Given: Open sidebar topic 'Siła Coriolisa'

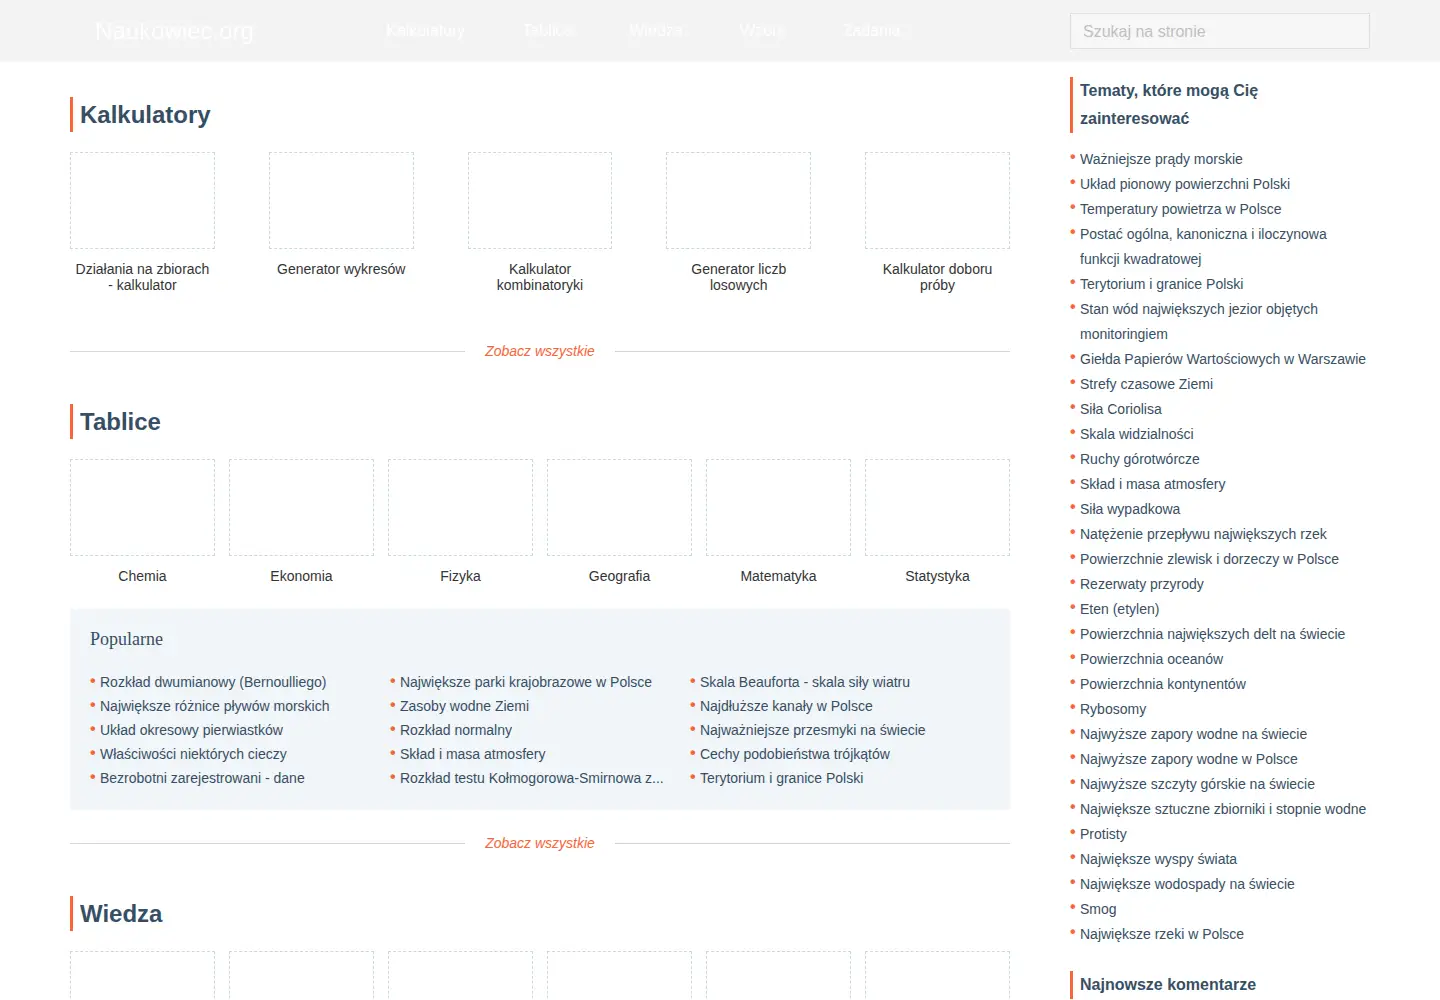Looking at the screenshot, I should (1121, 409).
